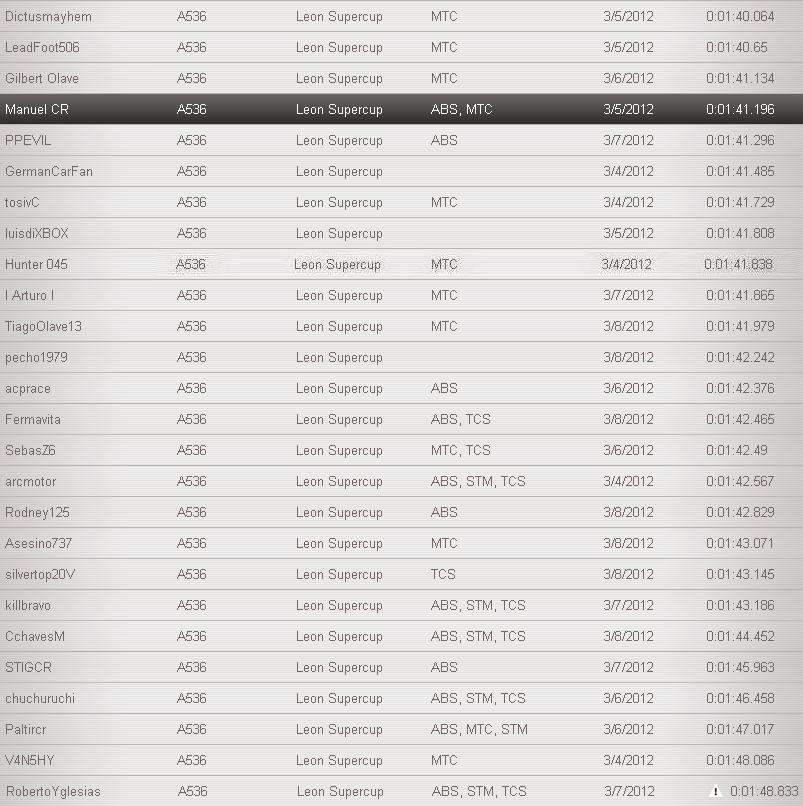Click TiagoOlave13's lap time 0:01:41.979
Image resolution: width=803 pixels, height=806 pixels.
click(739, 326)
